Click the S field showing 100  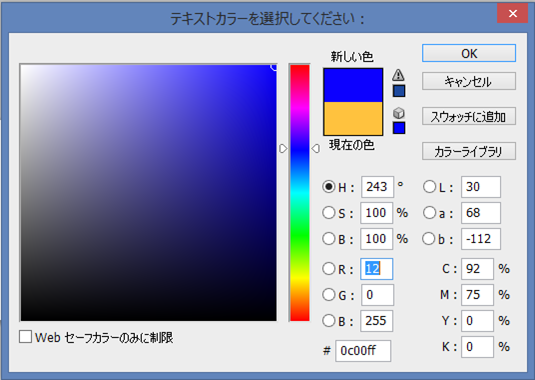tap(376, 213)
